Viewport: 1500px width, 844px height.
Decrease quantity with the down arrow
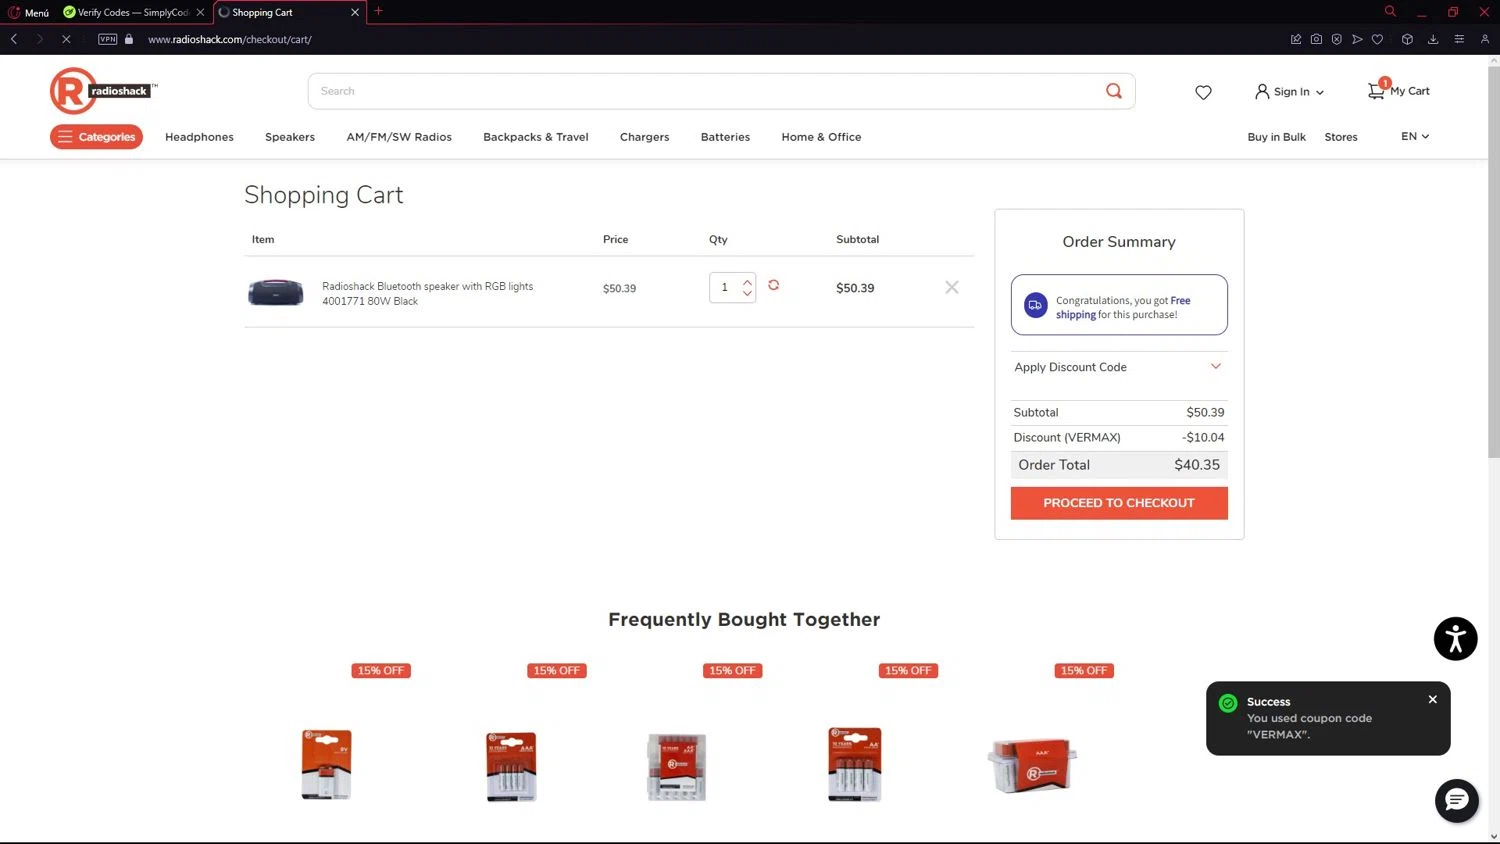747,294
